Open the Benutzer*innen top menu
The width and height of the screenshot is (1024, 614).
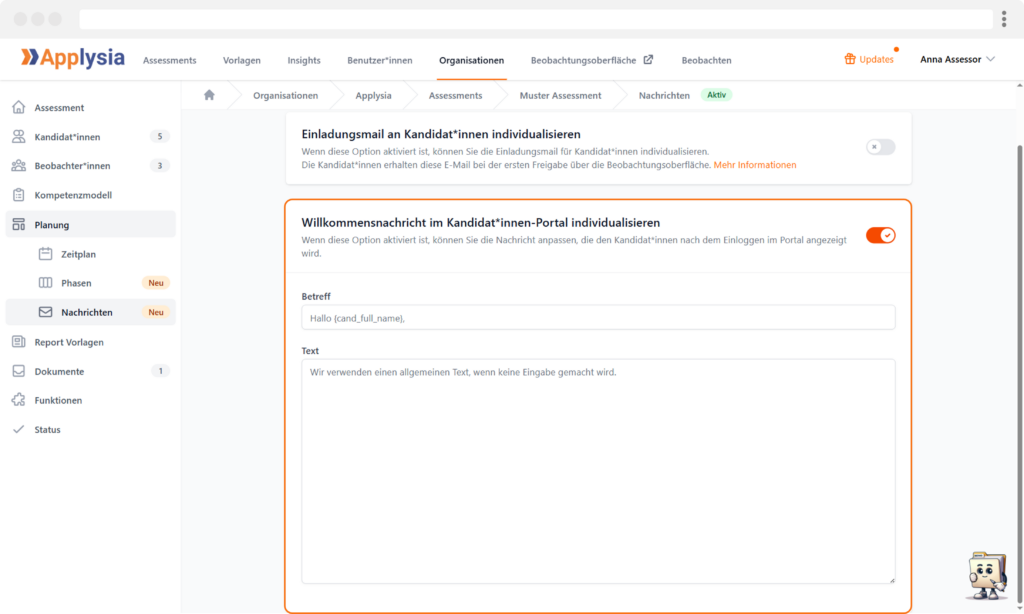pos(379,60)
